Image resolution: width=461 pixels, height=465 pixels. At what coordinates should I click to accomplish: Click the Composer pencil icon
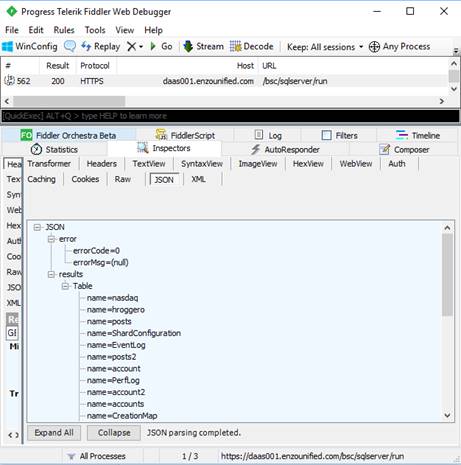[x=384, y=149]
